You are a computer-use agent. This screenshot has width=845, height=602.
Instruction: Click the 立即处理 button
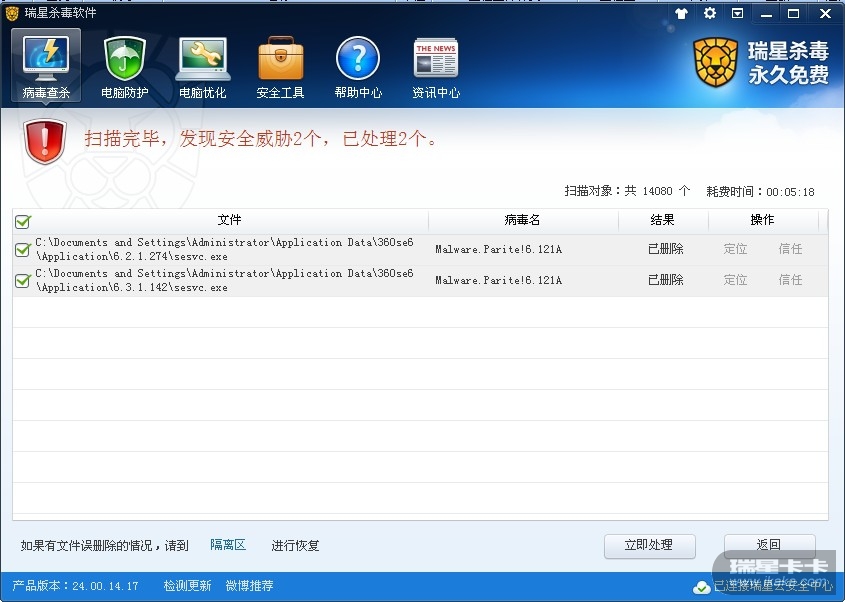click(x=649, y=545)
